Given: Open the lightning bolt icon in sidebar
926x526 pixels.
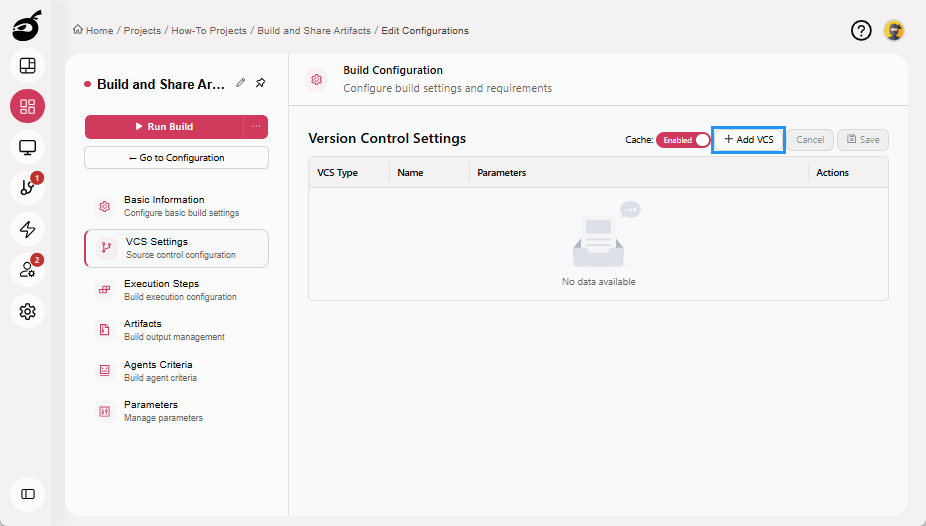Looking at the screenshot, I should [27, 229].
